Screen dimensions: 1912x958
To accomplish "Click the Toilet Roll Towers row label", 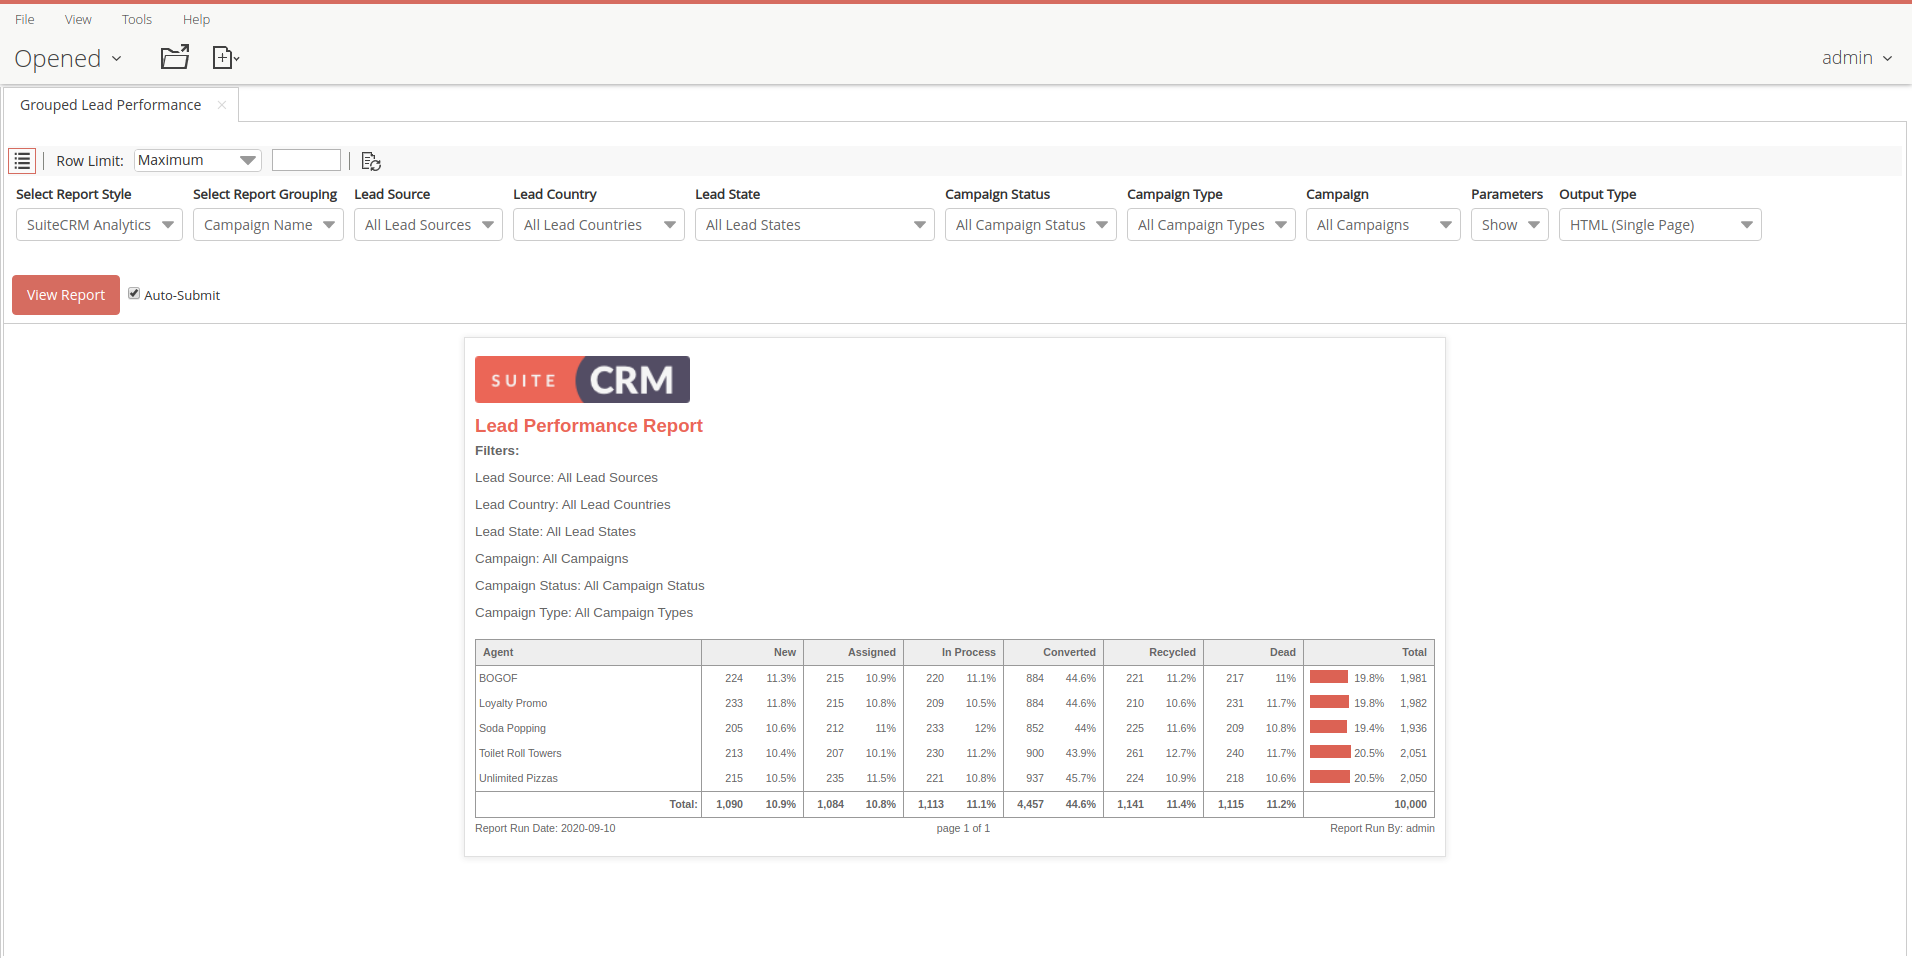I will (x=520, y=753).
